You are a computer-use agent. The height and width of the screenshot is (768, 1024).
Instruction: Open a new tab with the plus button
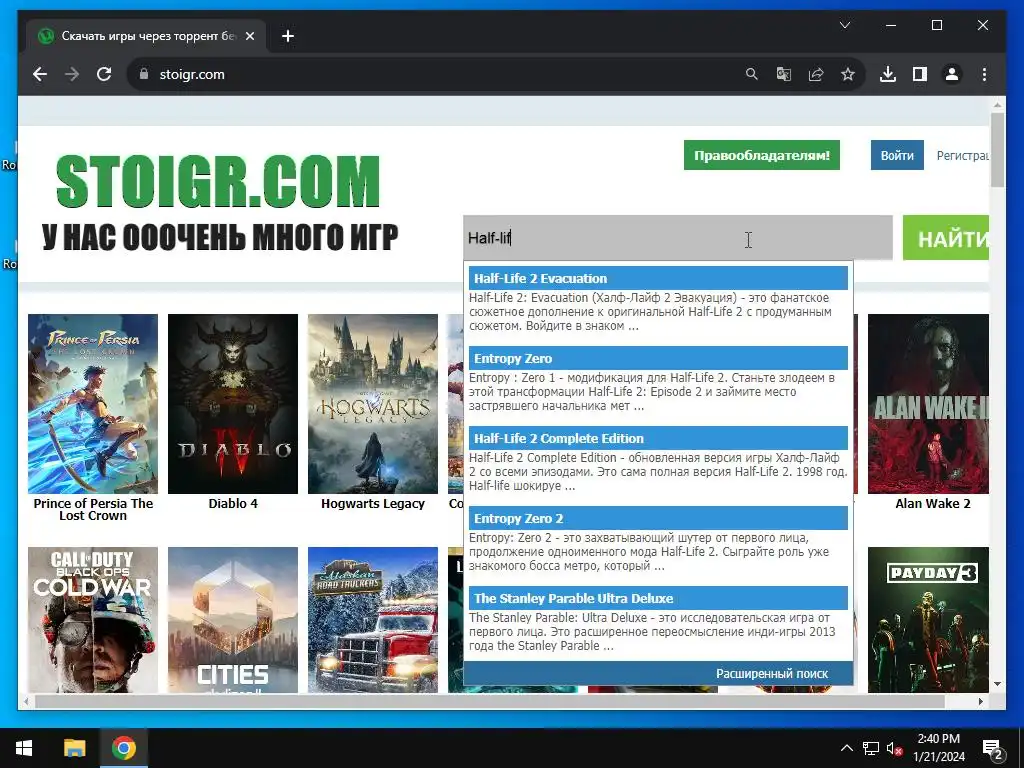288,36
